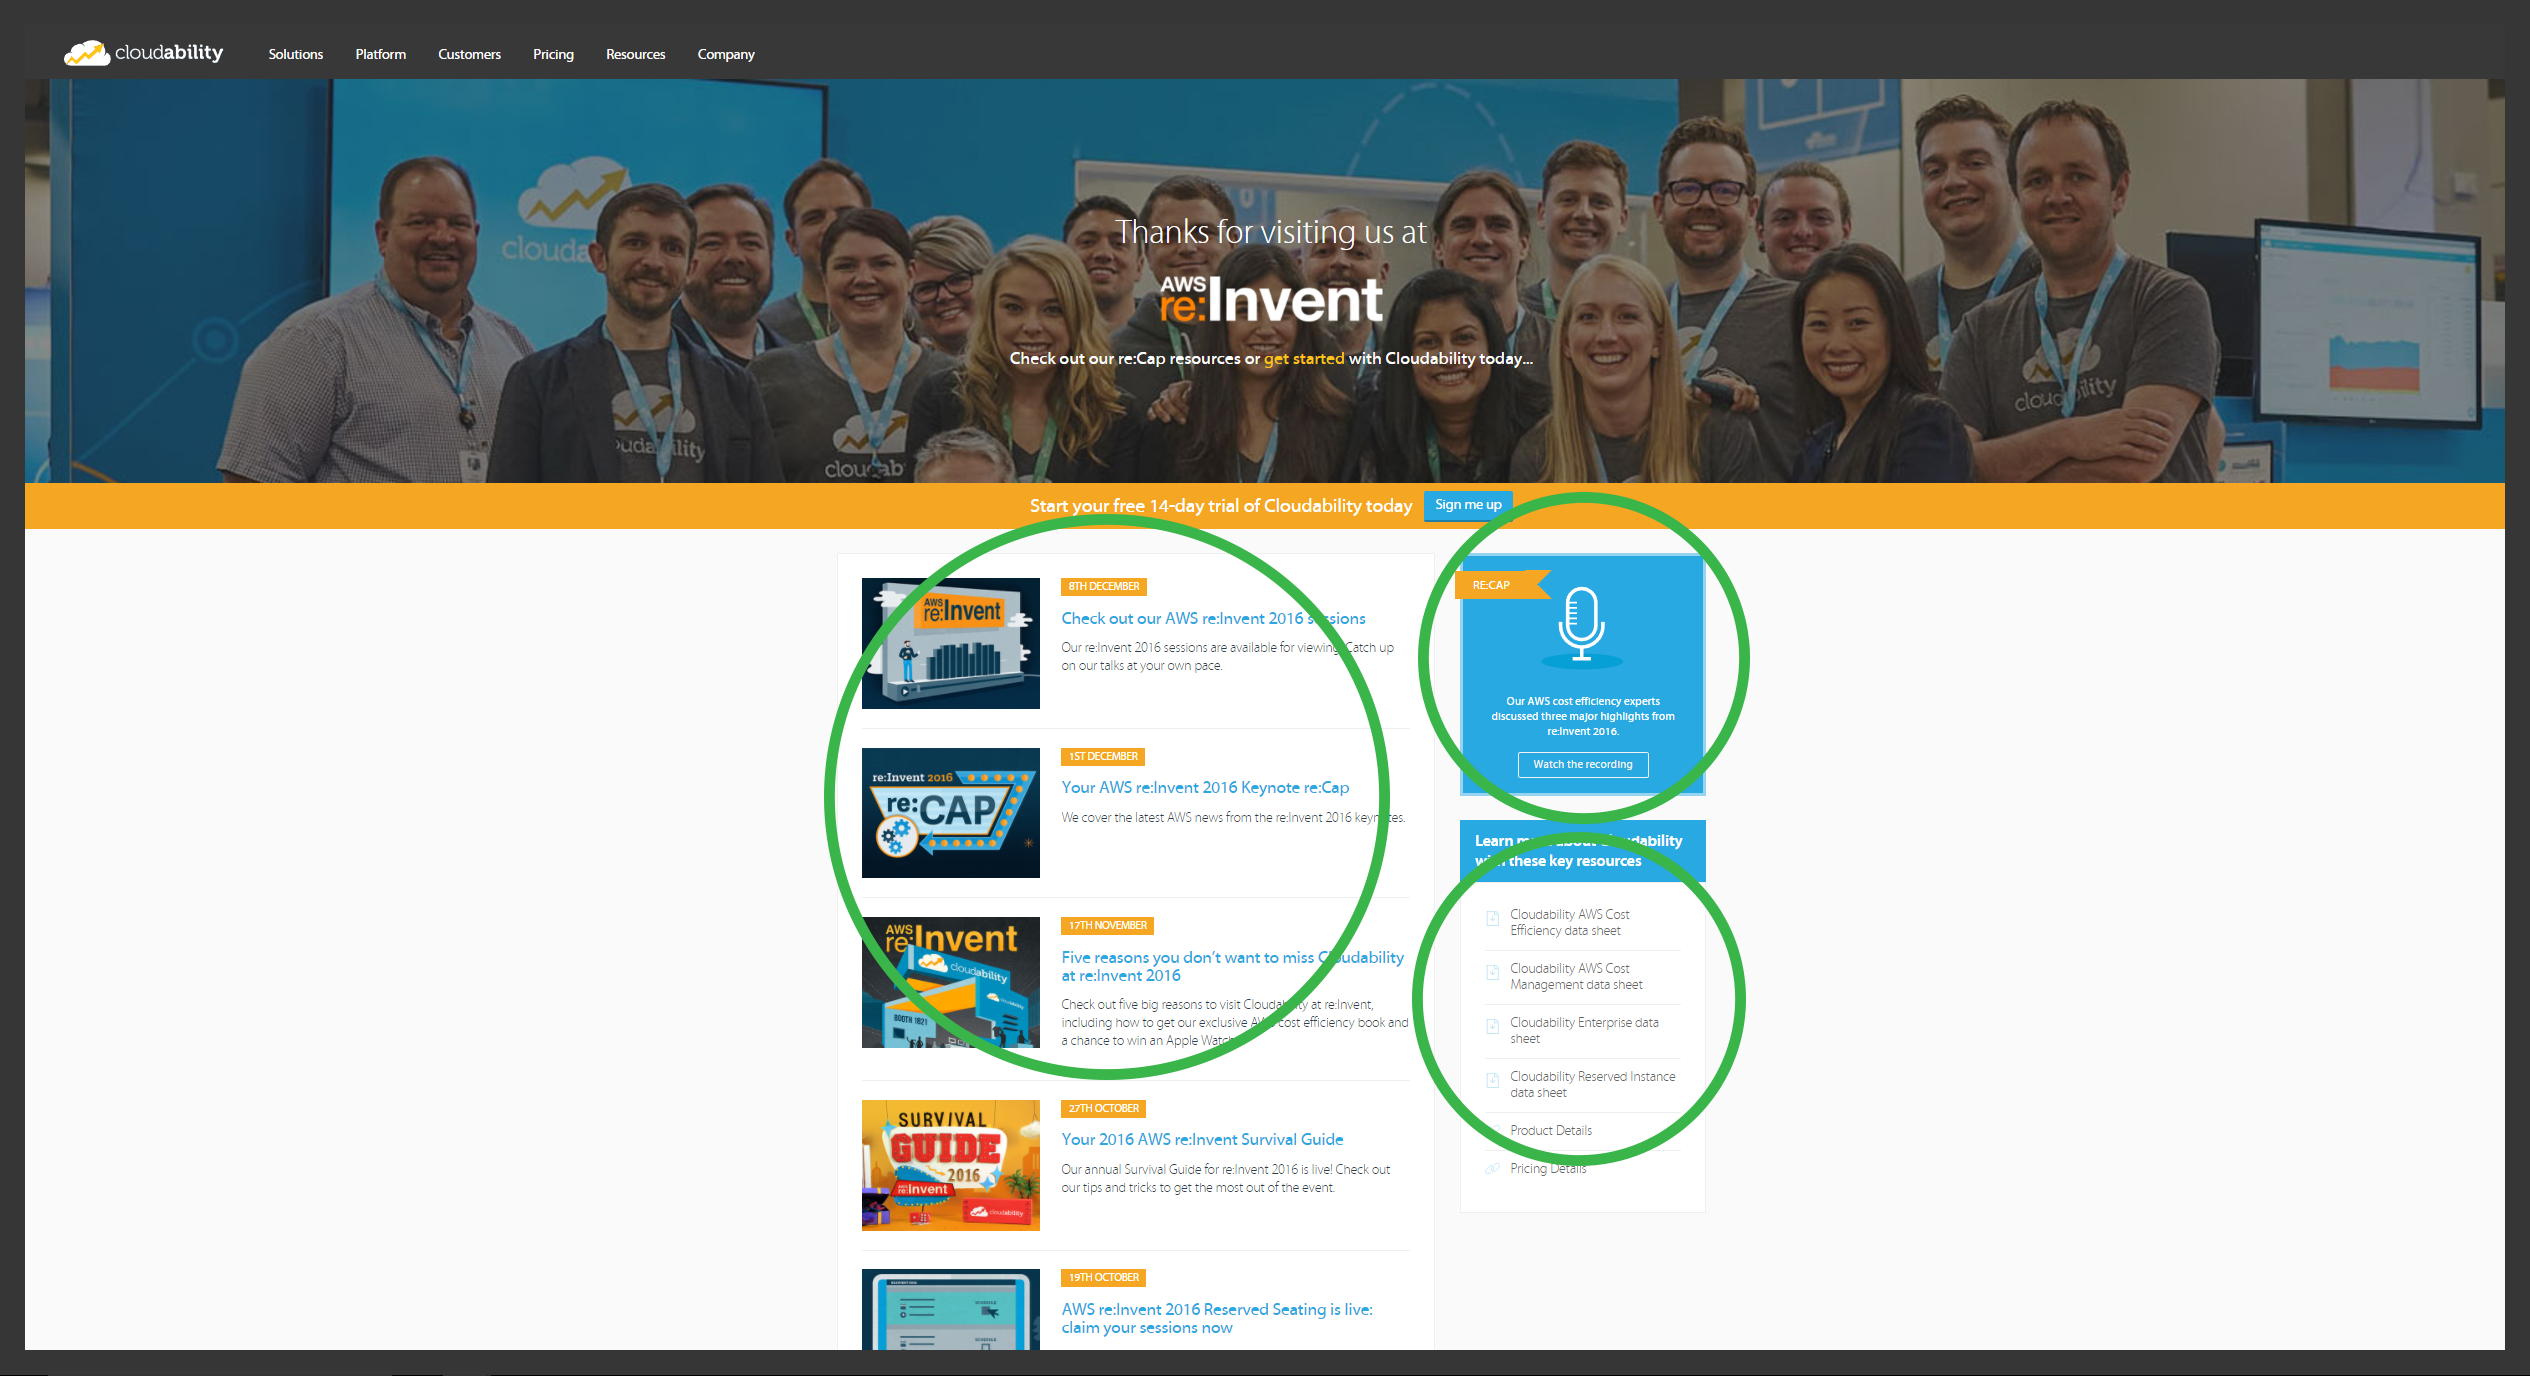Open the Solutions menu
Viewport: 2530px width, 1376px height.
pos(296,54)
